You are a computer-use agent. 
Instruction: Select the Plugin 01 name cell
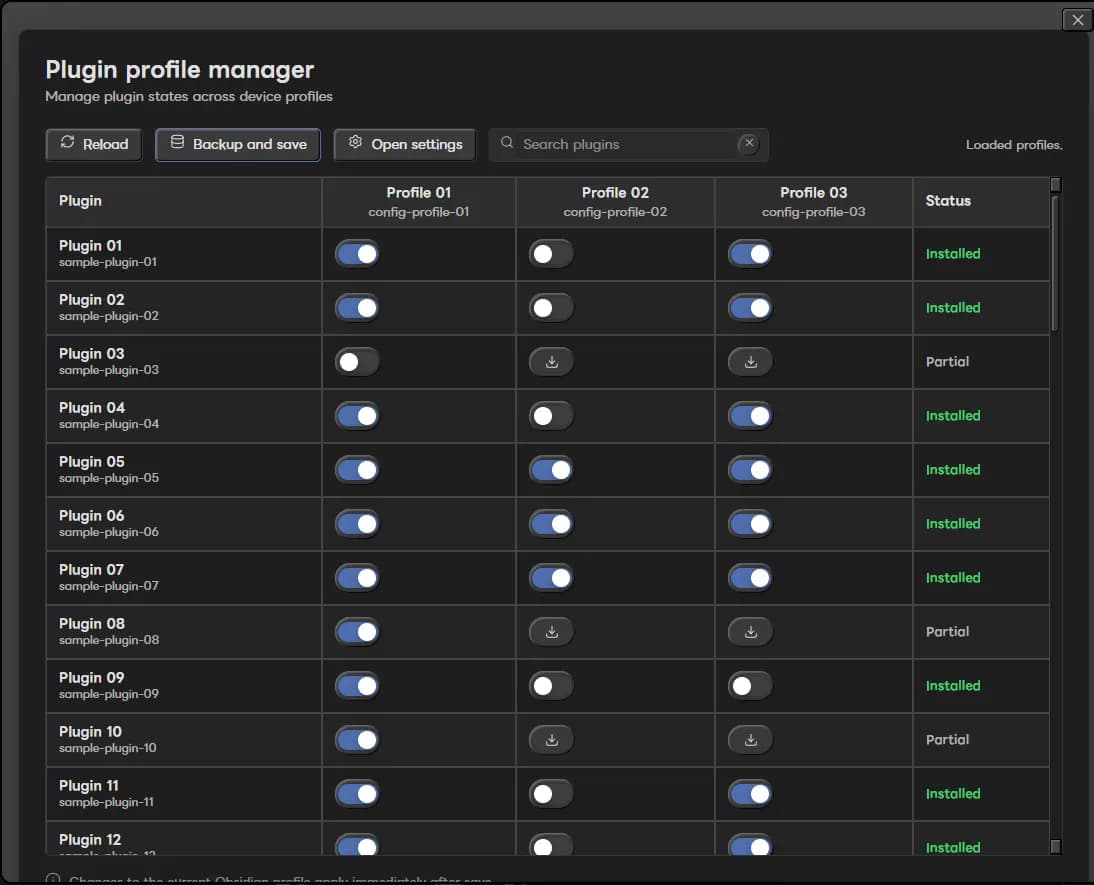183,254
